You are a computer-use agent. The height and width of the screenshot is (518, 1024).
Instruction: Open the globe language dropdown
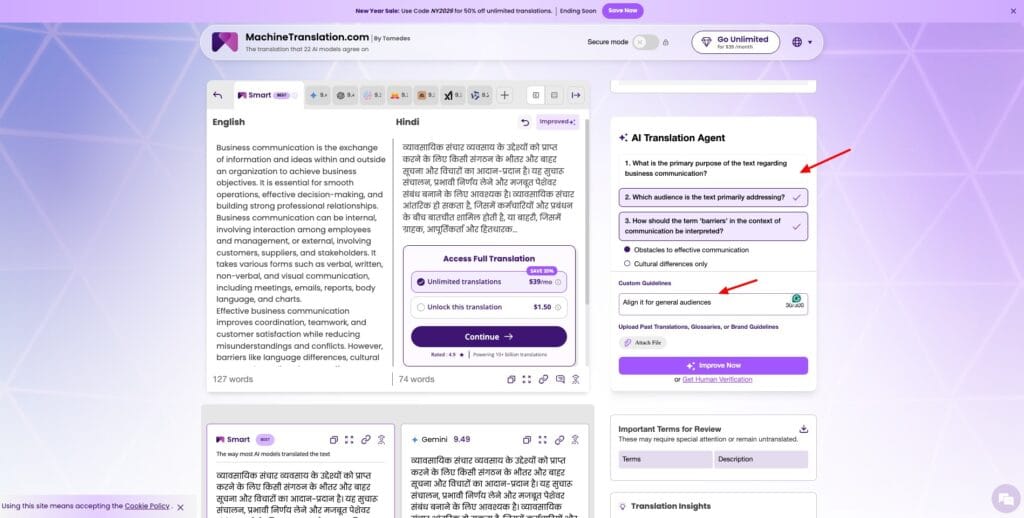click(x=802, y=42)
